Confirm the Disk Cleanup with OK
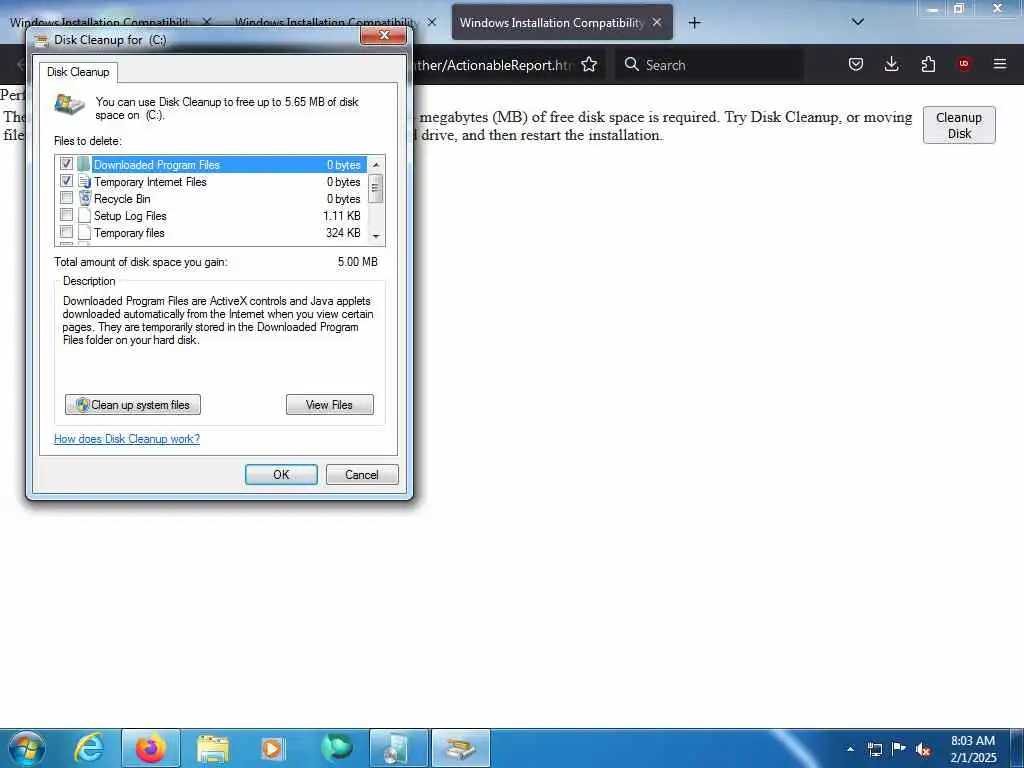 coord(281,475)
